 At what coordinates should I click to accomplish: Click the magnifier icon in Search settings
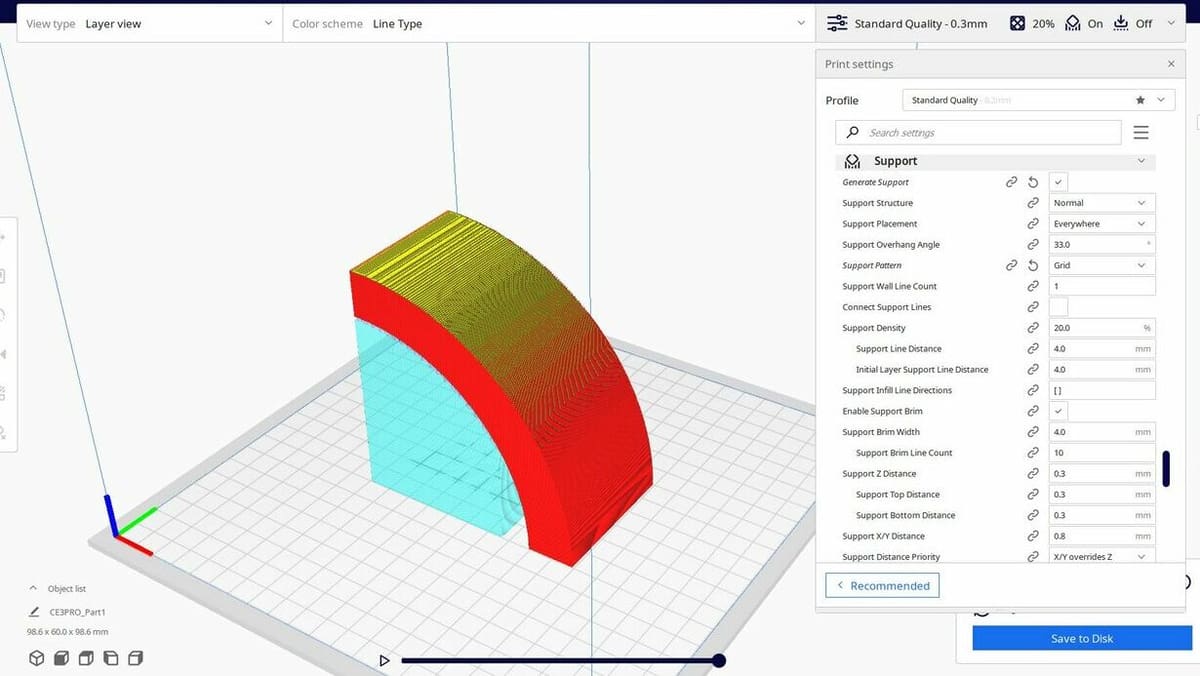[x=852, y=132]
